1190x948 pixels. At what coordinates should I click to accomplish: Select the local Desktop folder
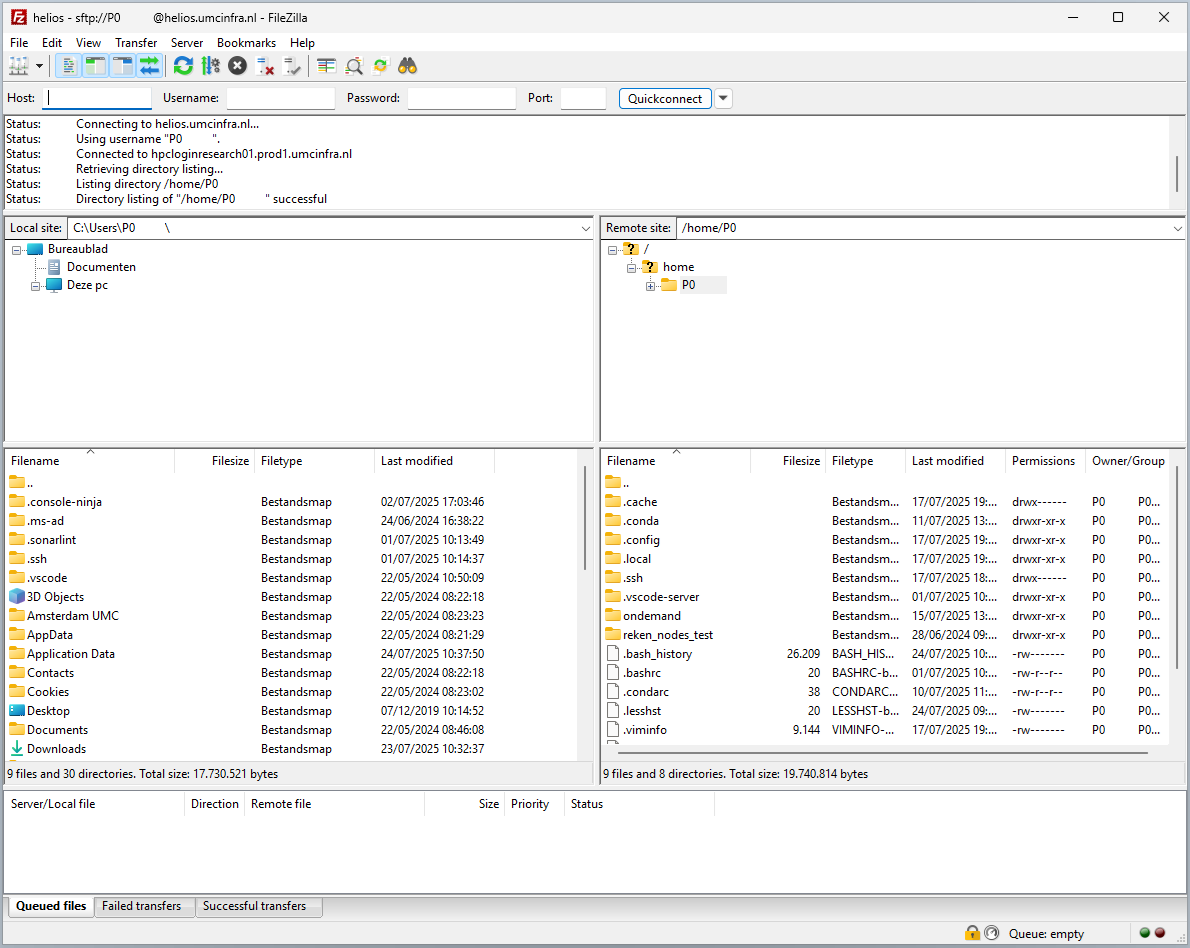48,710
